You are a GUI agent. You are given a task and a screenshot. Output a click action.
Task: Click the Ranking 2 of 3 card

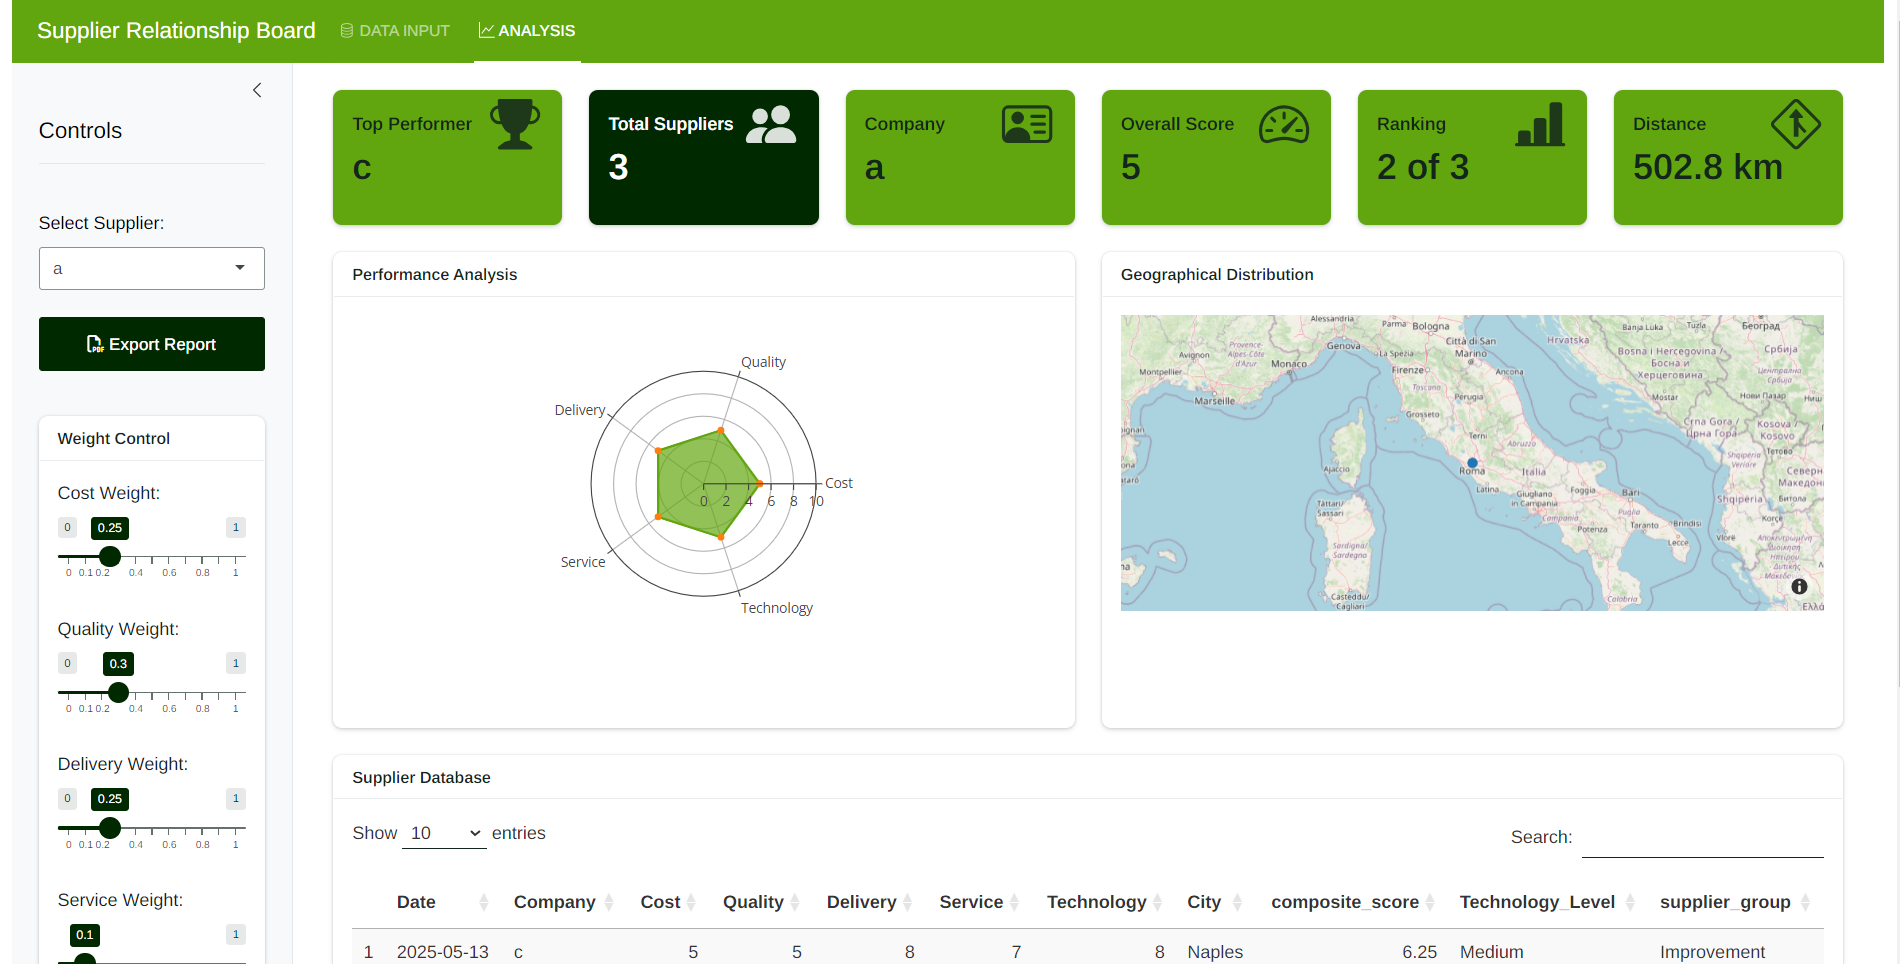1472,157
